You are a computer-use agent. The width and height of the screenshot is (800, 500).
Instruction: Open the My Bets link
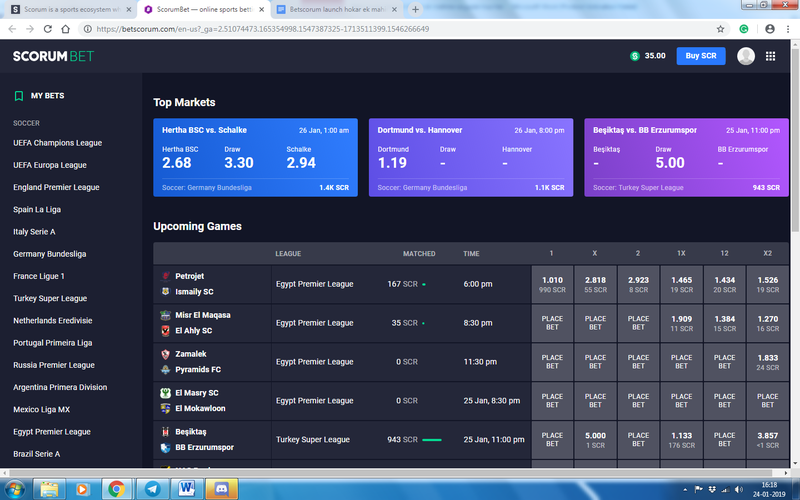coord(47,96)
